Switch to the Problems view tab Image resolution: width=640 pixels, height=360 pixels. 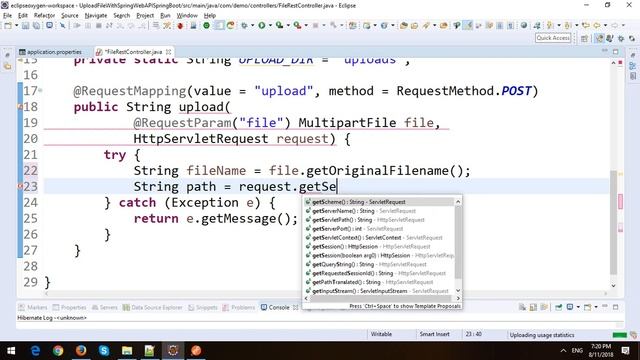tap(239, 307)
